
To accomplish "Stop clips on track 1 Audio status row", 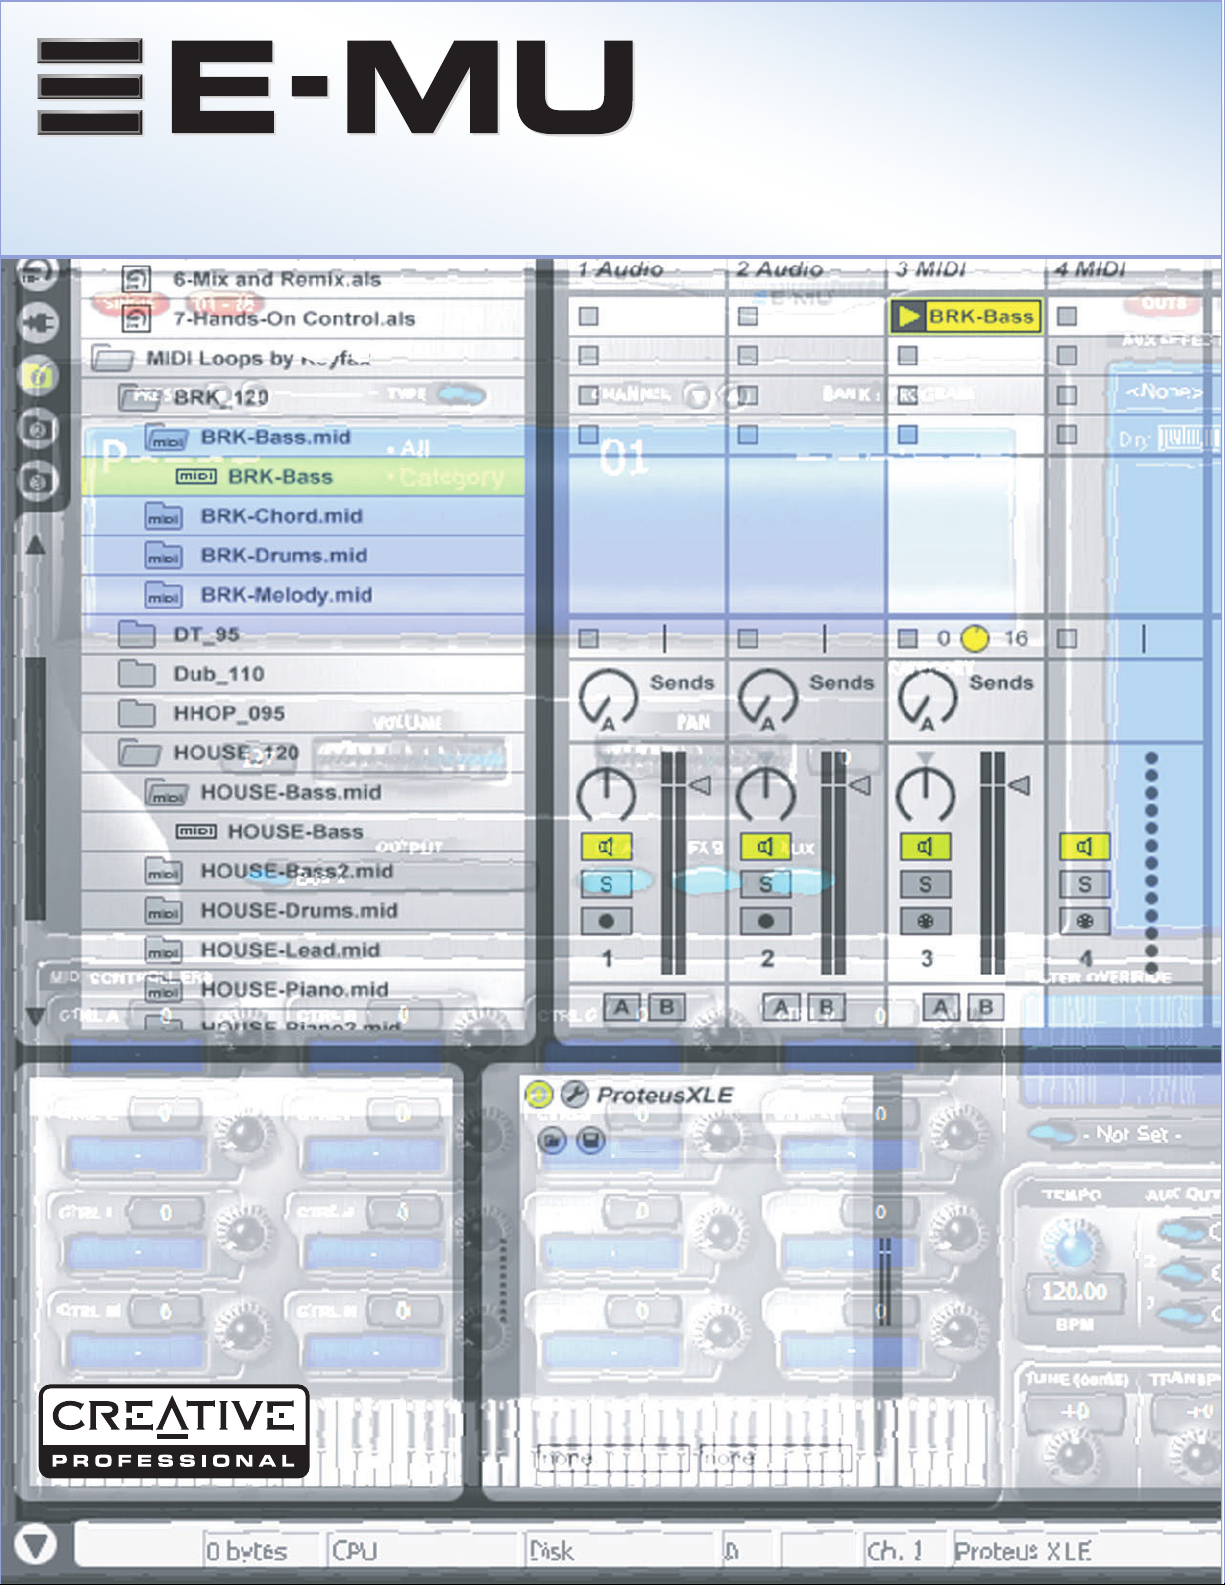I will pyautogui.click(x=589, y=638).
